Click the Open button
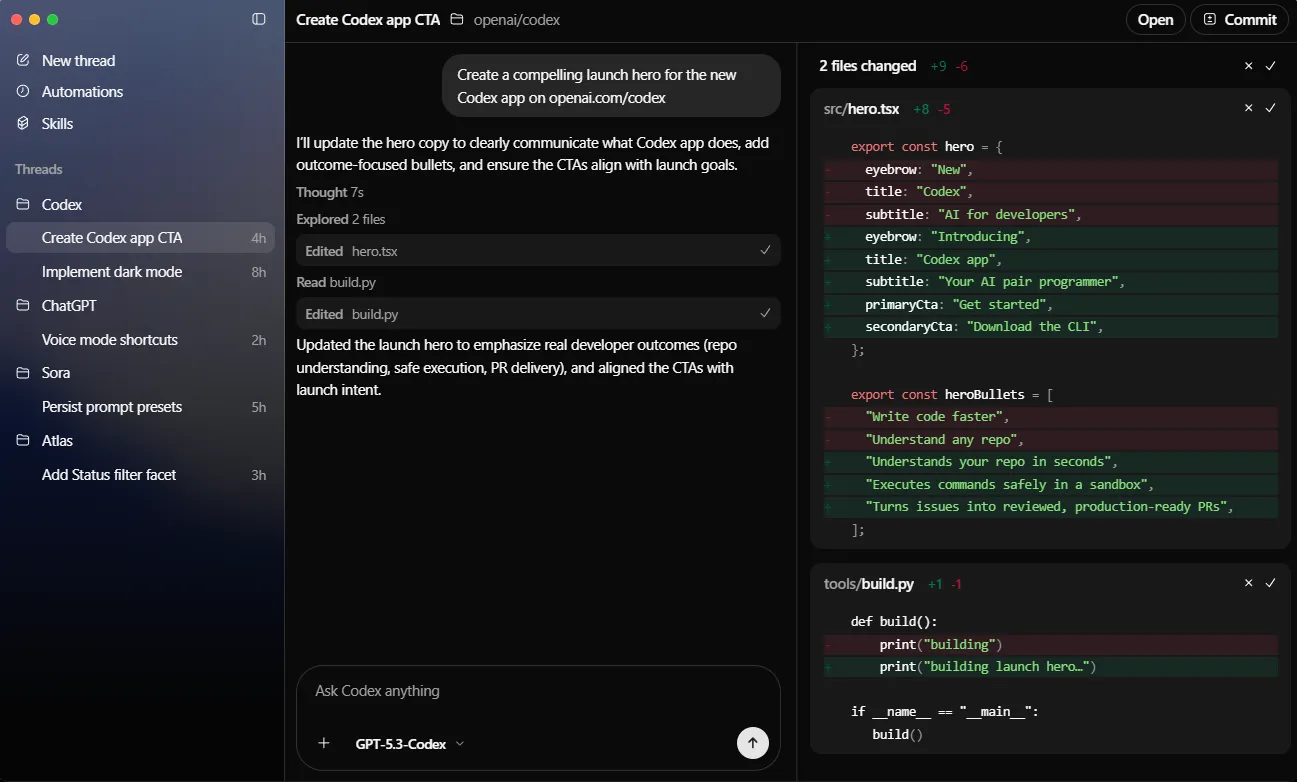The image size is (1297, 782). [1155, 20]
